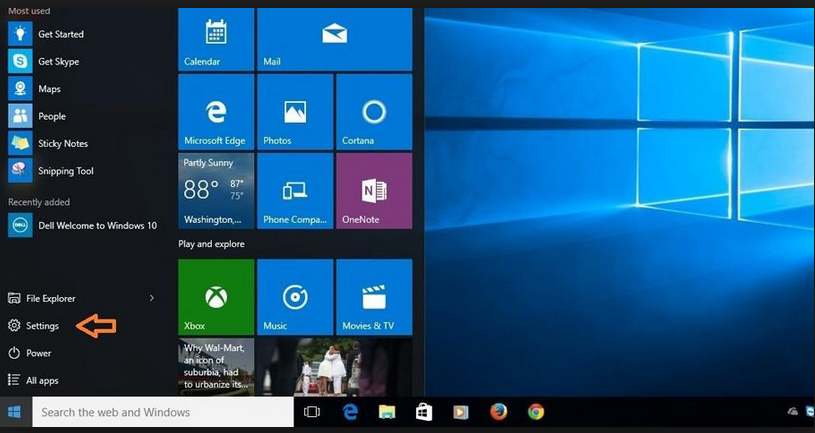The width and height of the screenshot is (815, 433).
Task: Launch the Microsoft Edge tile
Action: (216, 112)
